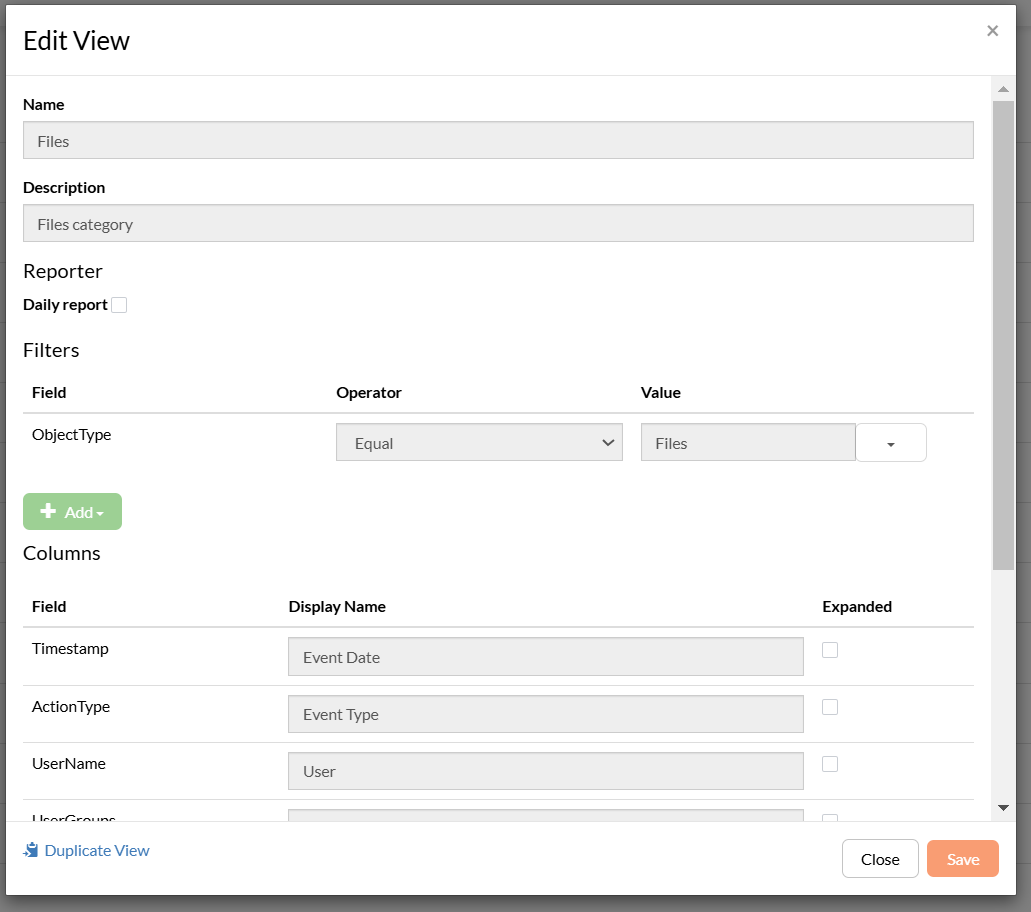Click the Value column header
This screenshot has width=1031, height=912.
pos(661,393)
